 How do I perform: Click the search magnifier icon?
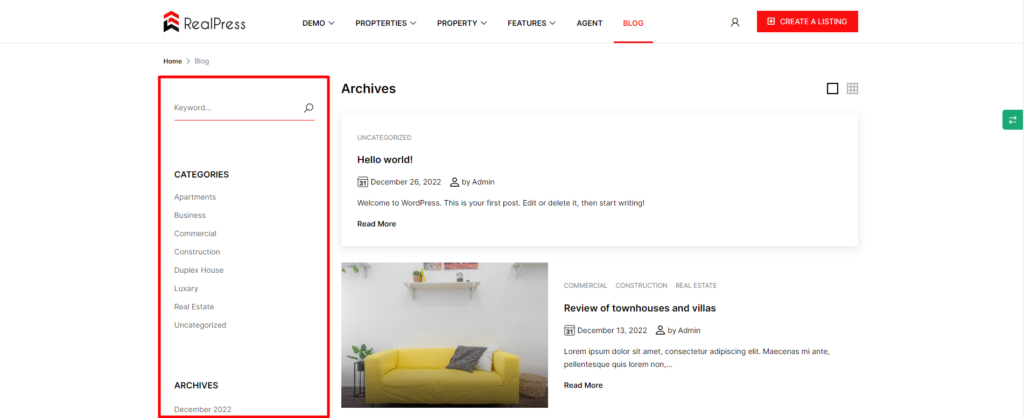coord(309,108)
